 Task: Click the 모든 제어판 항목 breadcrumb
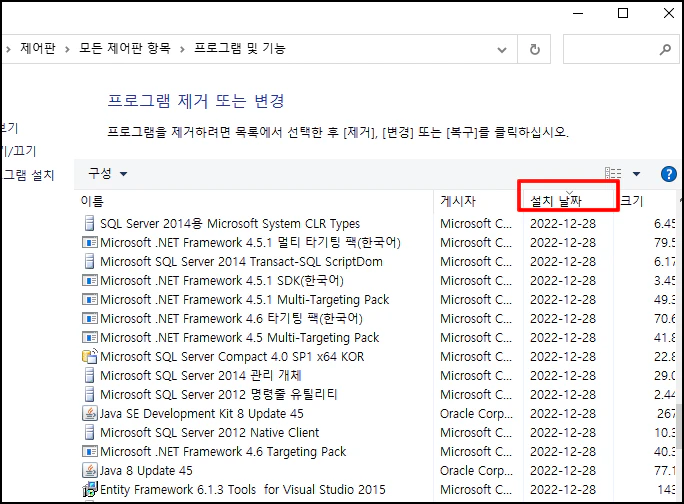click(125, 48)
